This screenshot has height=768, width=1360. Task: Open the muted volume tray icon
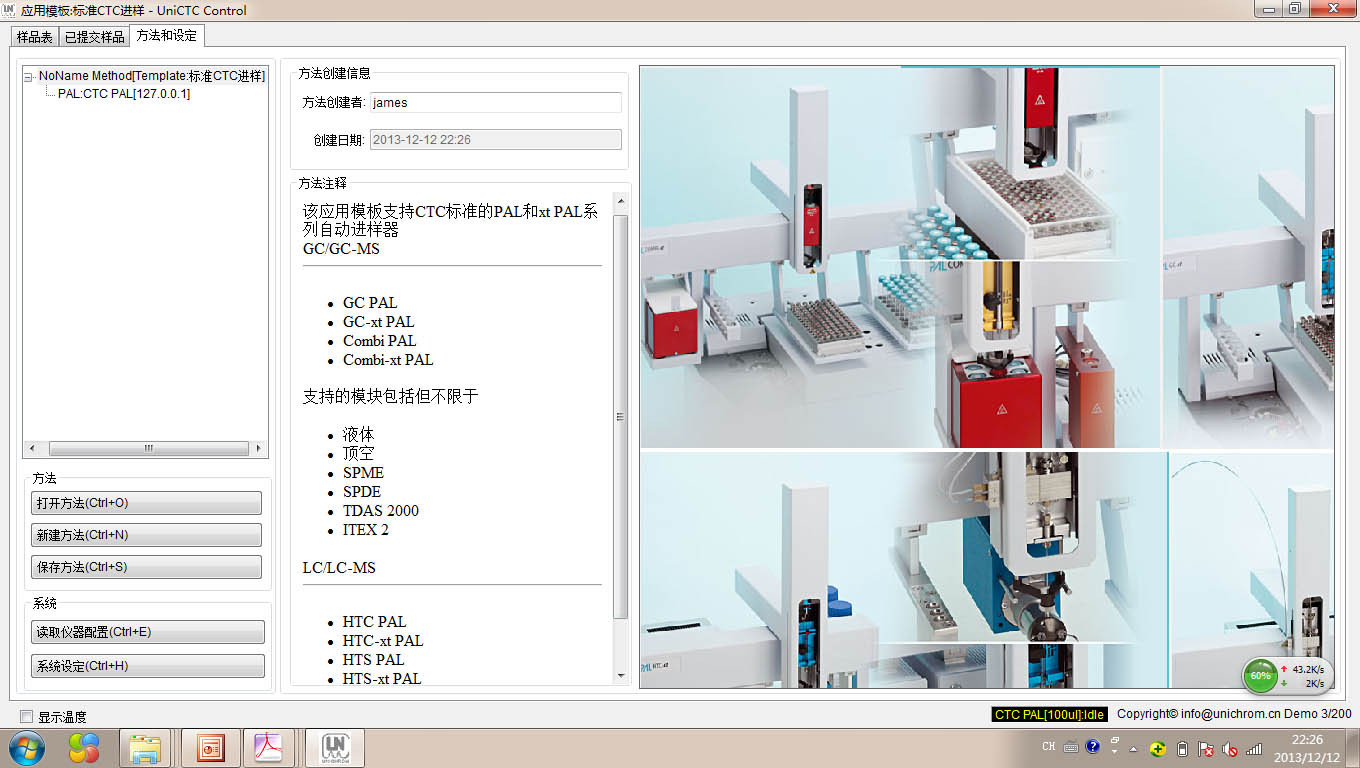click(1230, 748)
